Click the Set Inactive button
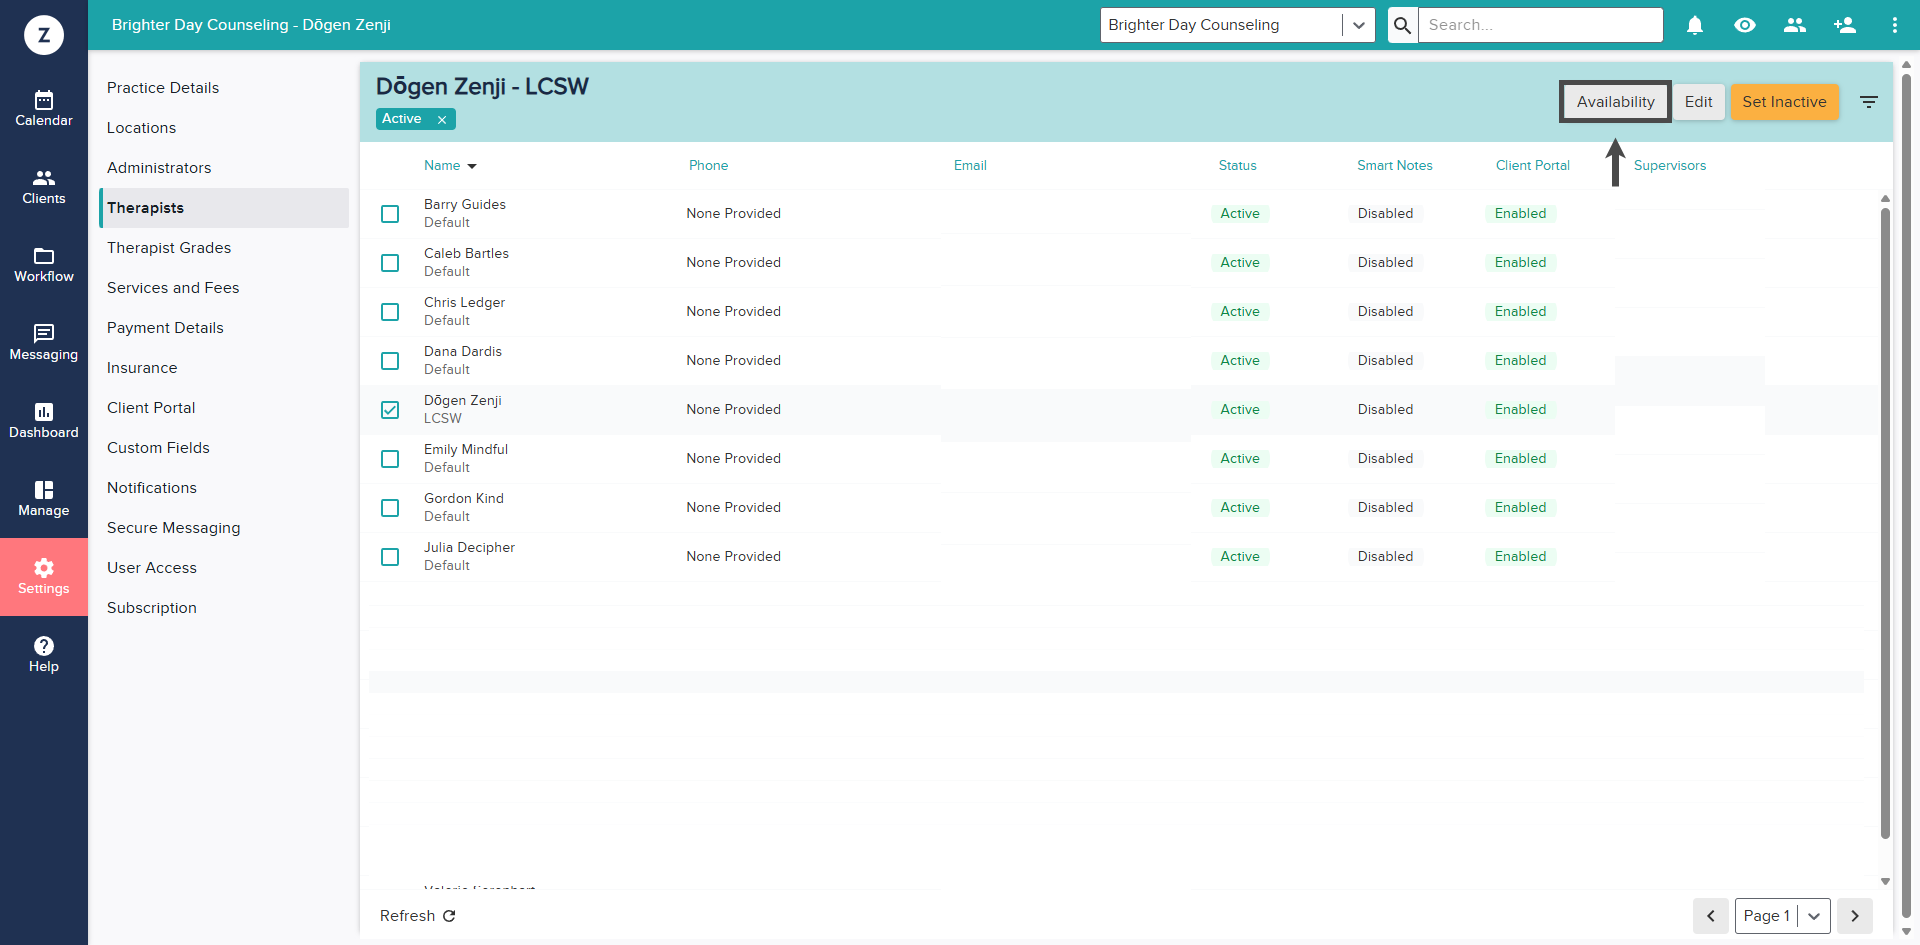Viewport: 1920px width, 945px height. point(1784,102)
